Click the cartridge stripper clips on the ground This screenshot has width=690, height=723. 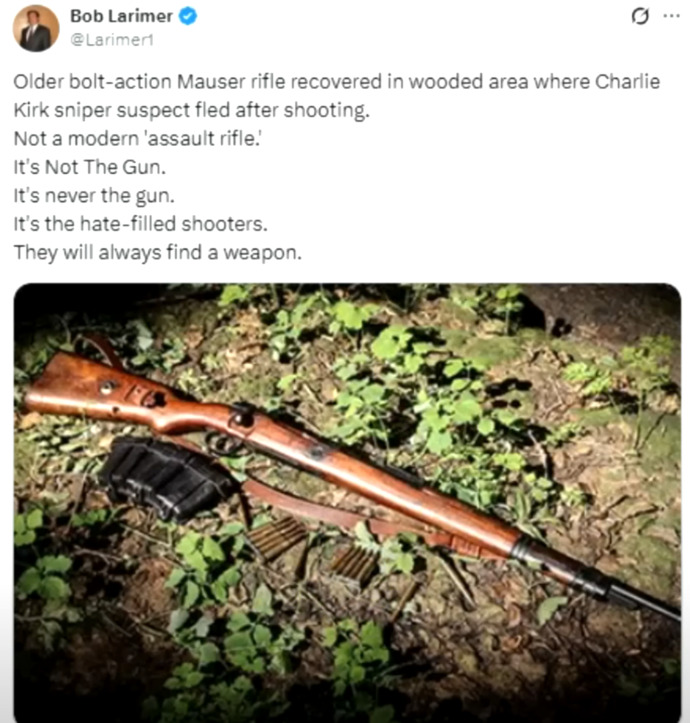click(x=314, y=550)
